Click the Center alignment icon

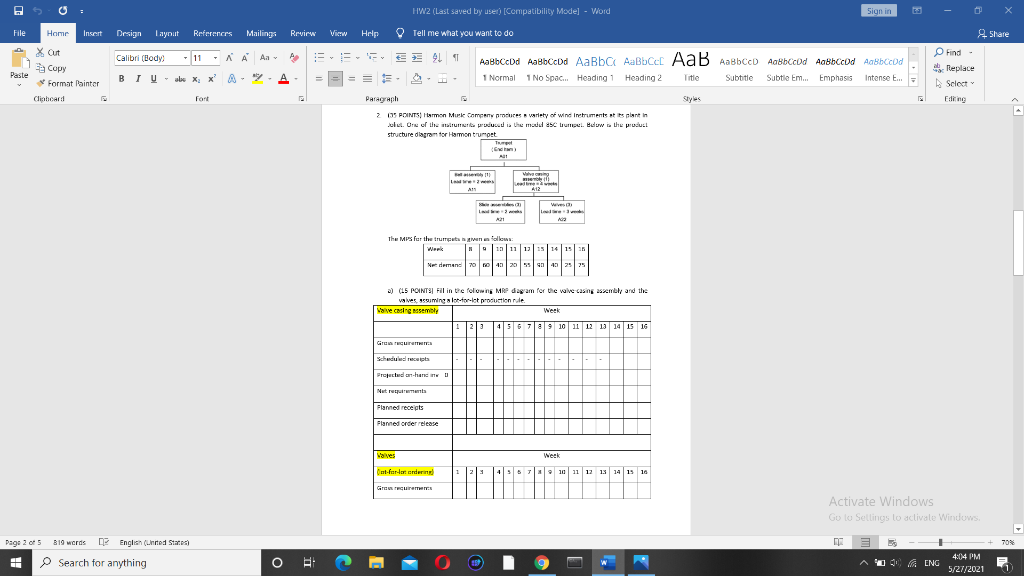click(x=335, y=78)
